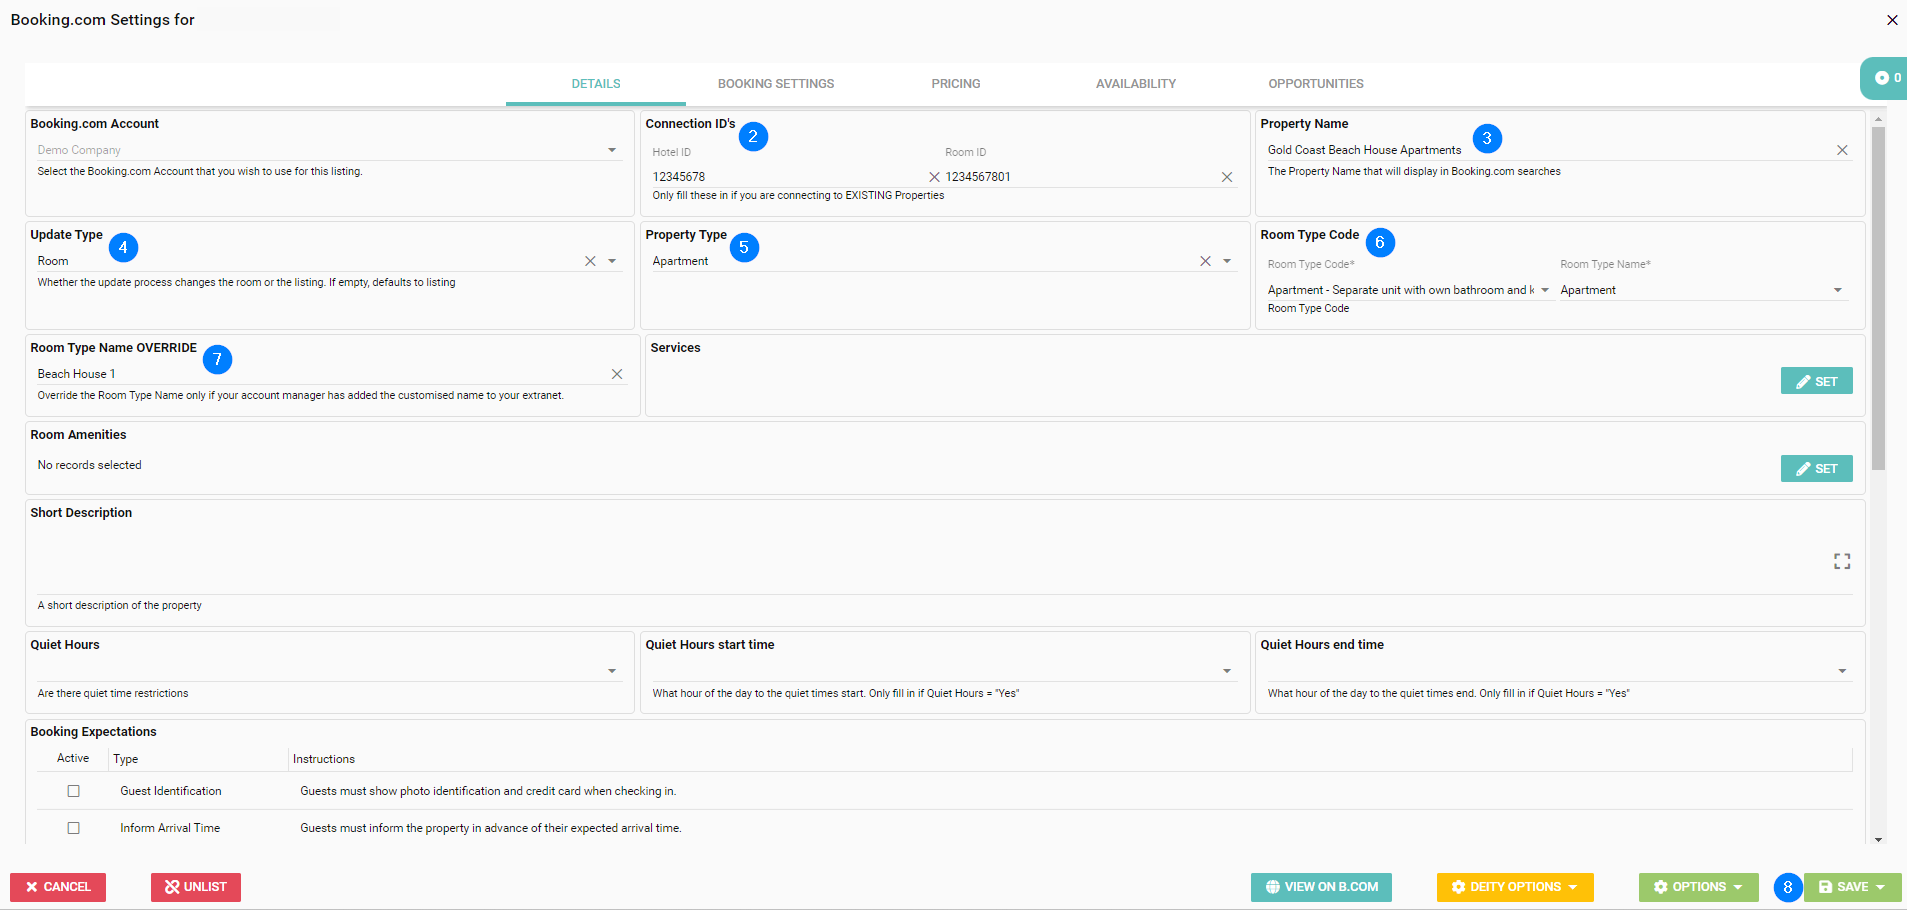
Task: Enable Inform Arrival Time expectation
Action: 73,828
